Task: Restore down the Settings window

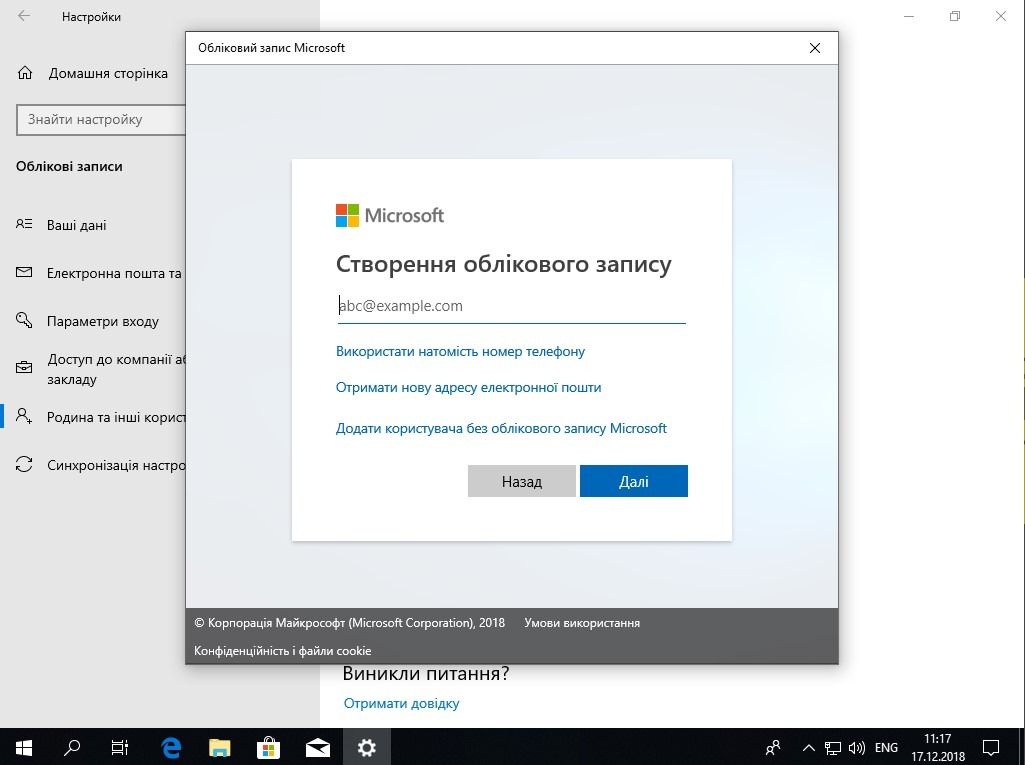Action: click(955, 16)
